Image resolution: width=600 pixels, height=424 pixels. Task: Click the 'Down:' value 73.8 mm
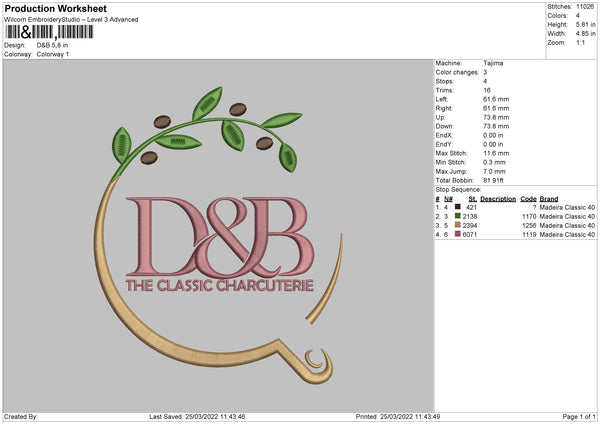(496, 126)
